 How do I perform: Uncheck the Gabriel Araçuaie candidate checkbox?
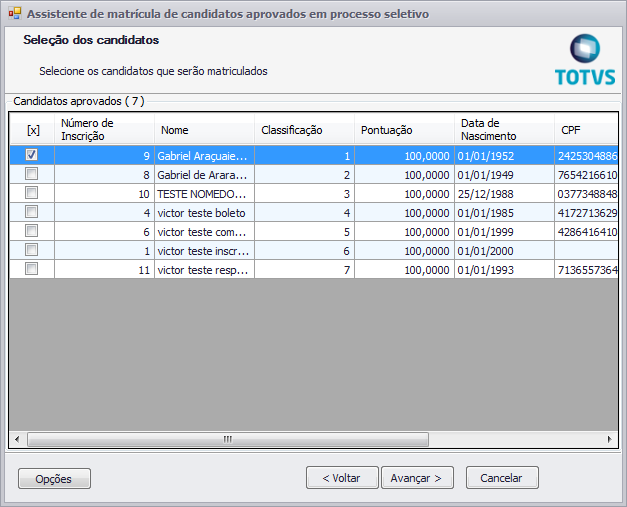tap(32, 155)
